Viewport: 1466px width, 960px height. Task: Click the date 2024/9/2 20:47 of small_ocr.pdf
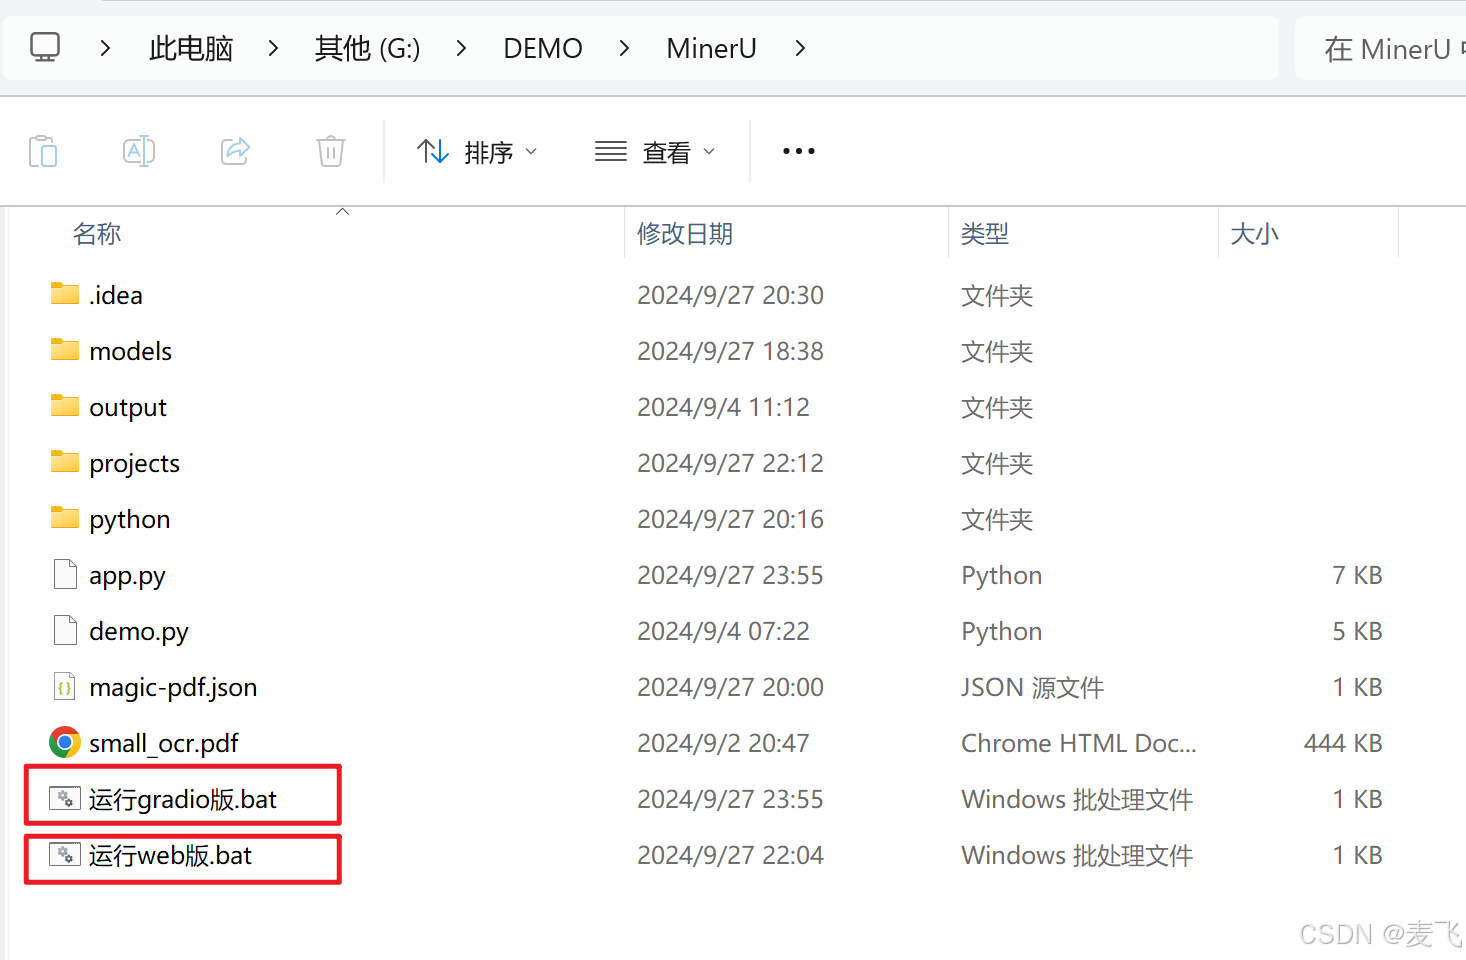pos(724,743)
